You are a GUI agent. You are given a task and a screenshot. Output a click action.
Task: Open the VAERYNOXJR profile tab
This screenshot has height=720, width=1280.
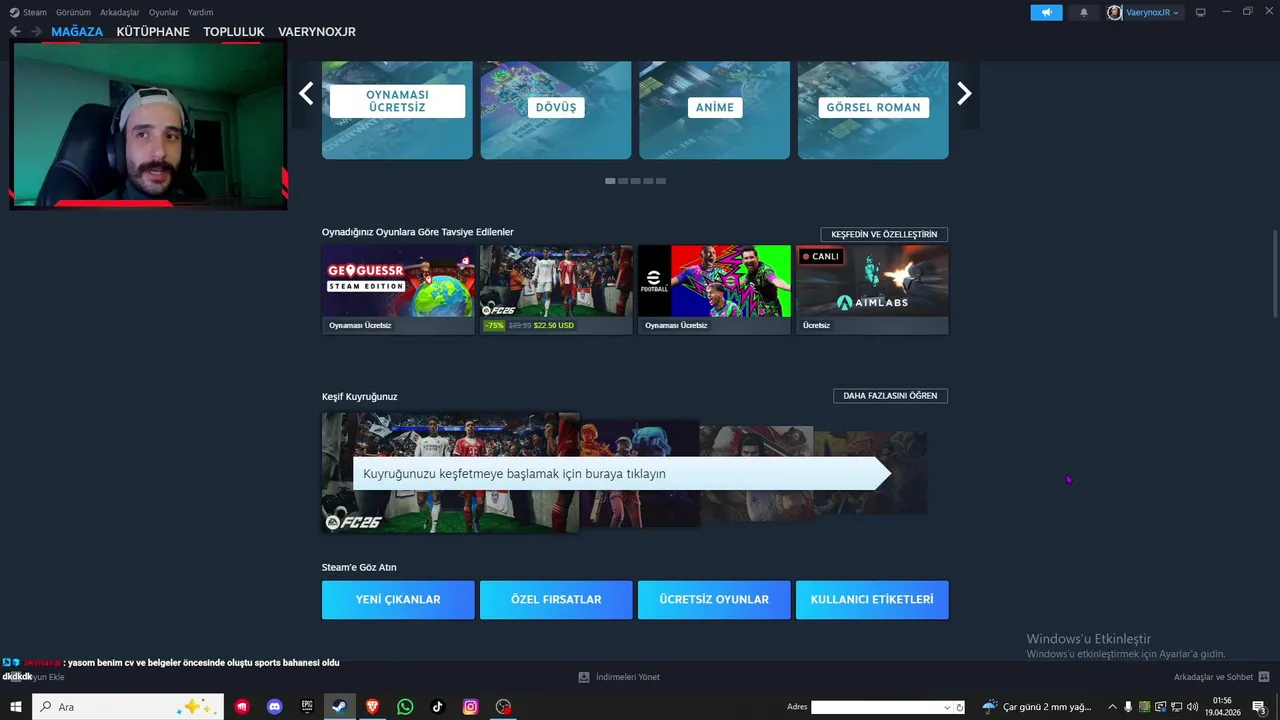[317, 31]
